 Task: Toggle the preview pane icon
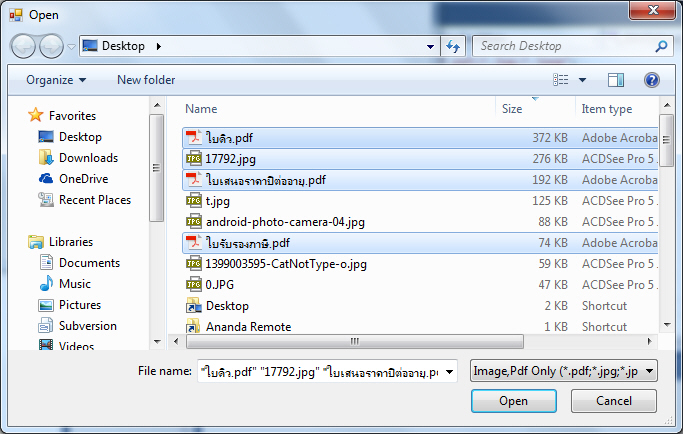(616, 80)
